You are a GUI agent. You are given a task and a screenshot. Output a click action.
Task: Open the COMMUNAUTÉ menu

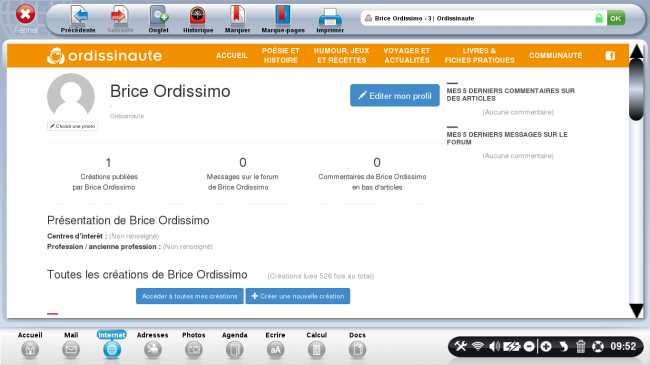click(x=555, y=56)
